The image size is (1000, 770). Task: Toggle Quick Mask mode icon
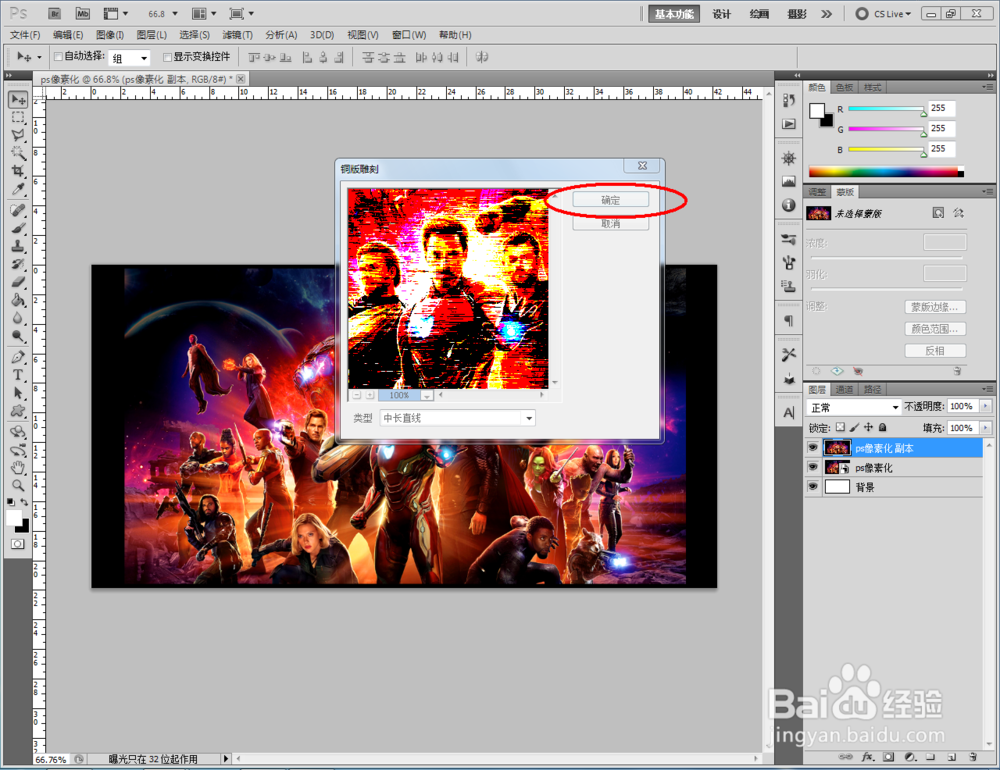coord(18,544)
